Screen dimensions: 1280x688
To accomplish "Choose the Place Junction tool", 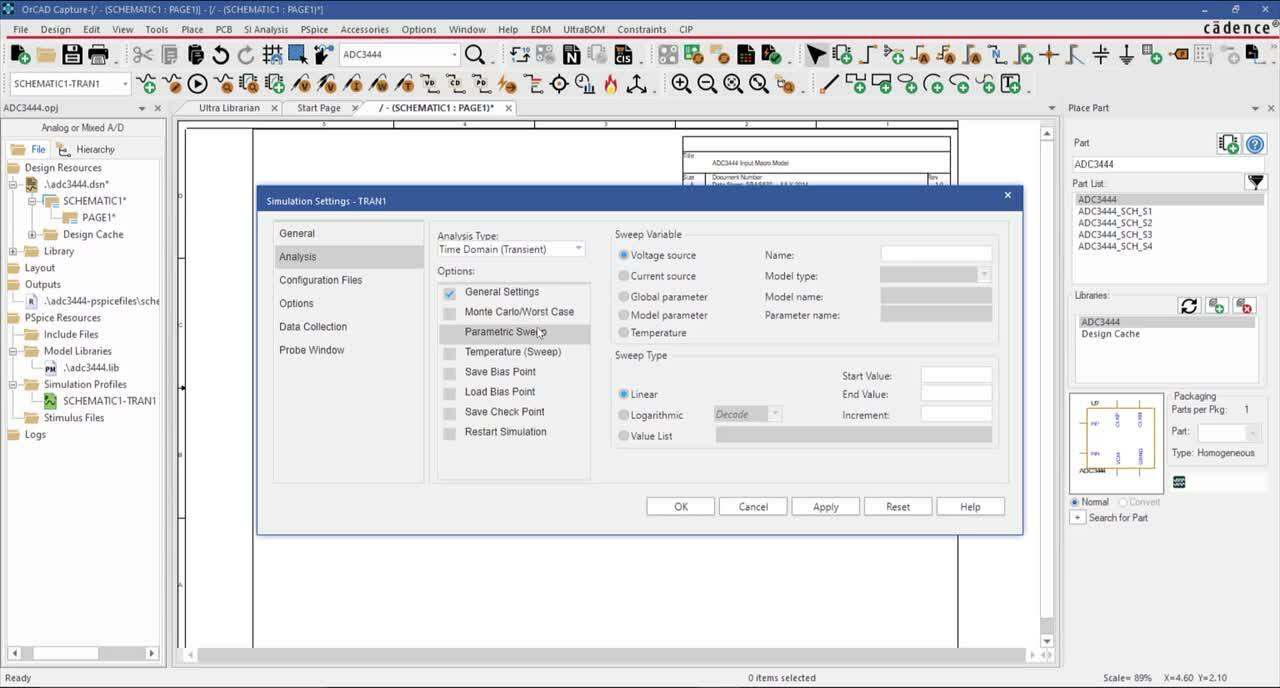I will pos(1049,54).
